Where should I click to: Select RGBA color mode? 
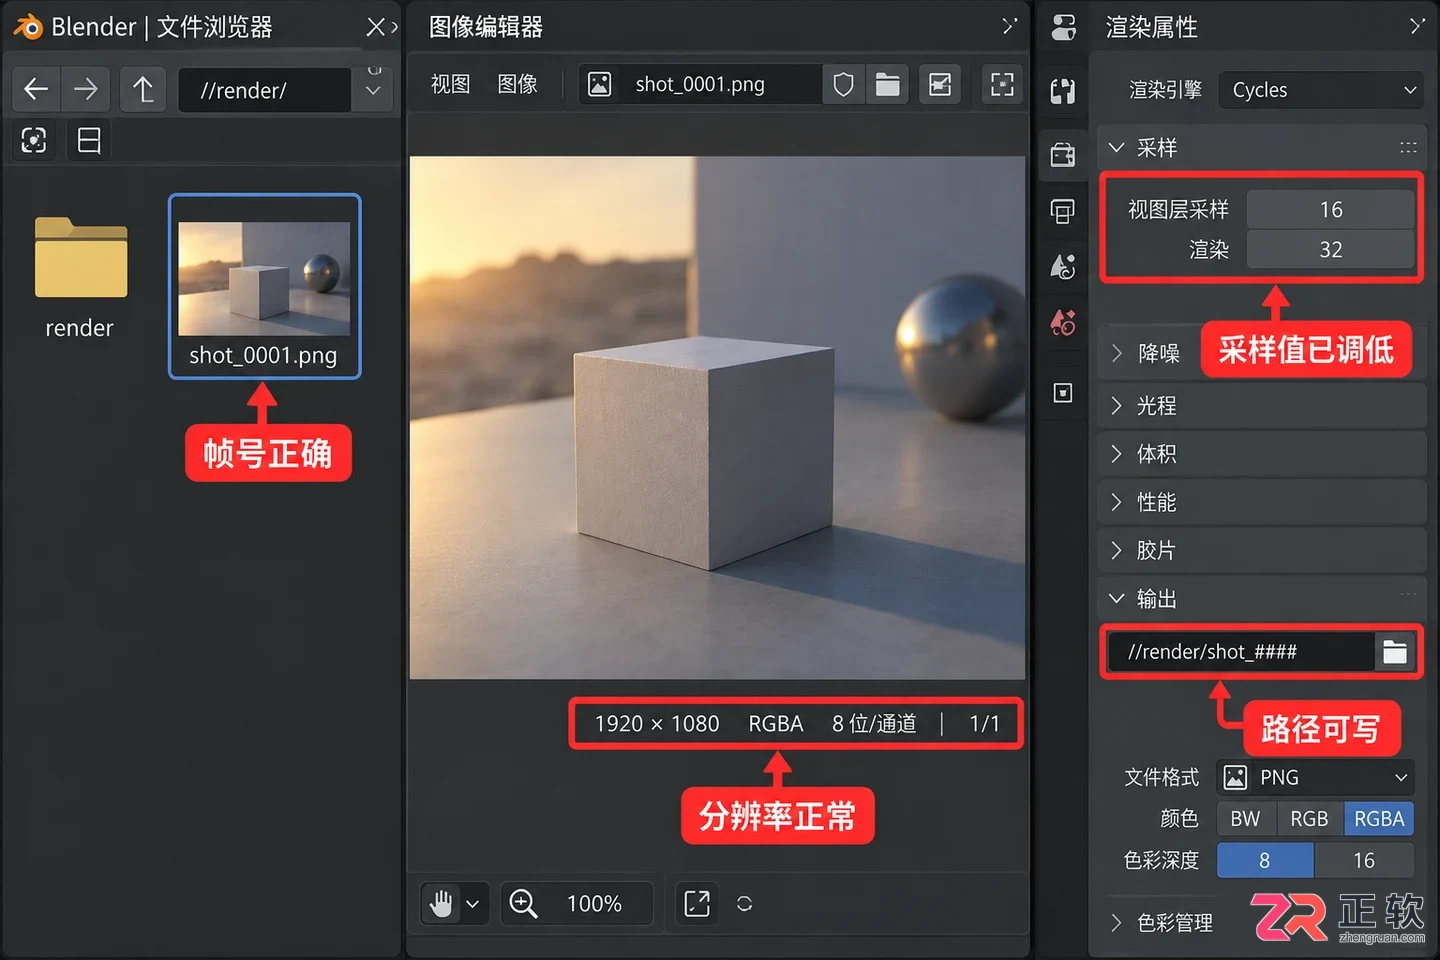click(x=1379, y=819)
